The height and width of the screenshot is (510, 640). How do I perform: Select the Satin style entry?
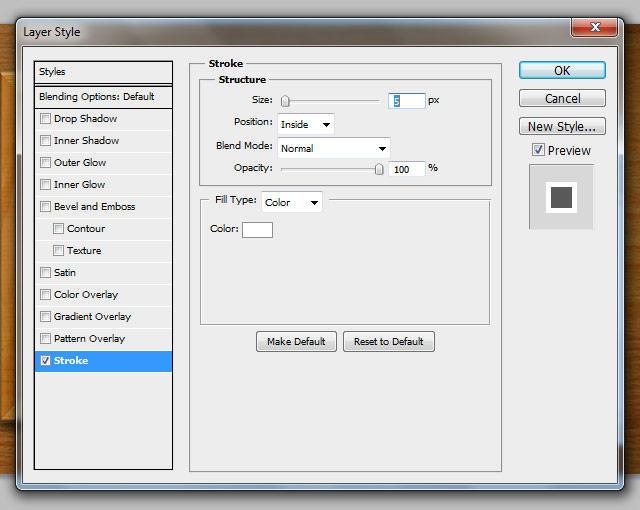pyautogui.click(x=65, y=273)
